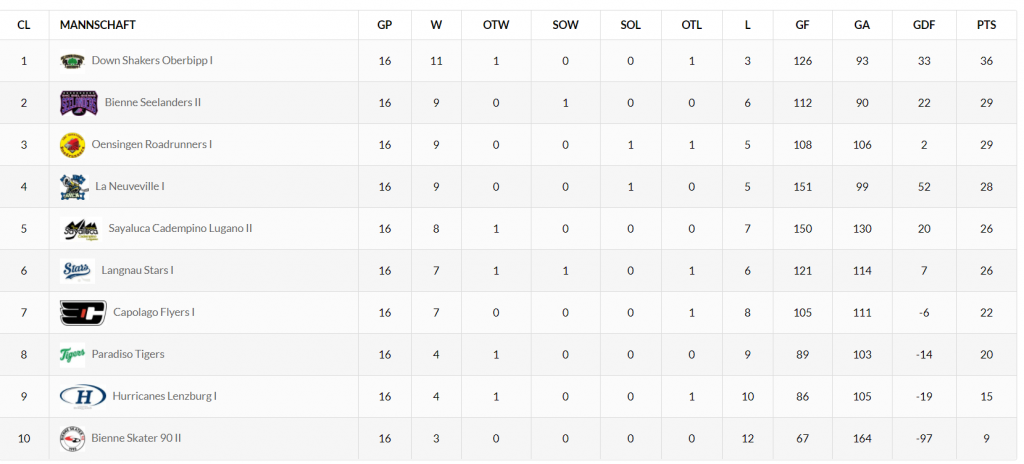This screenshot has width=1024, height=464.
Task: Click the Langnau Stars logo
Action: click(77, 271)
